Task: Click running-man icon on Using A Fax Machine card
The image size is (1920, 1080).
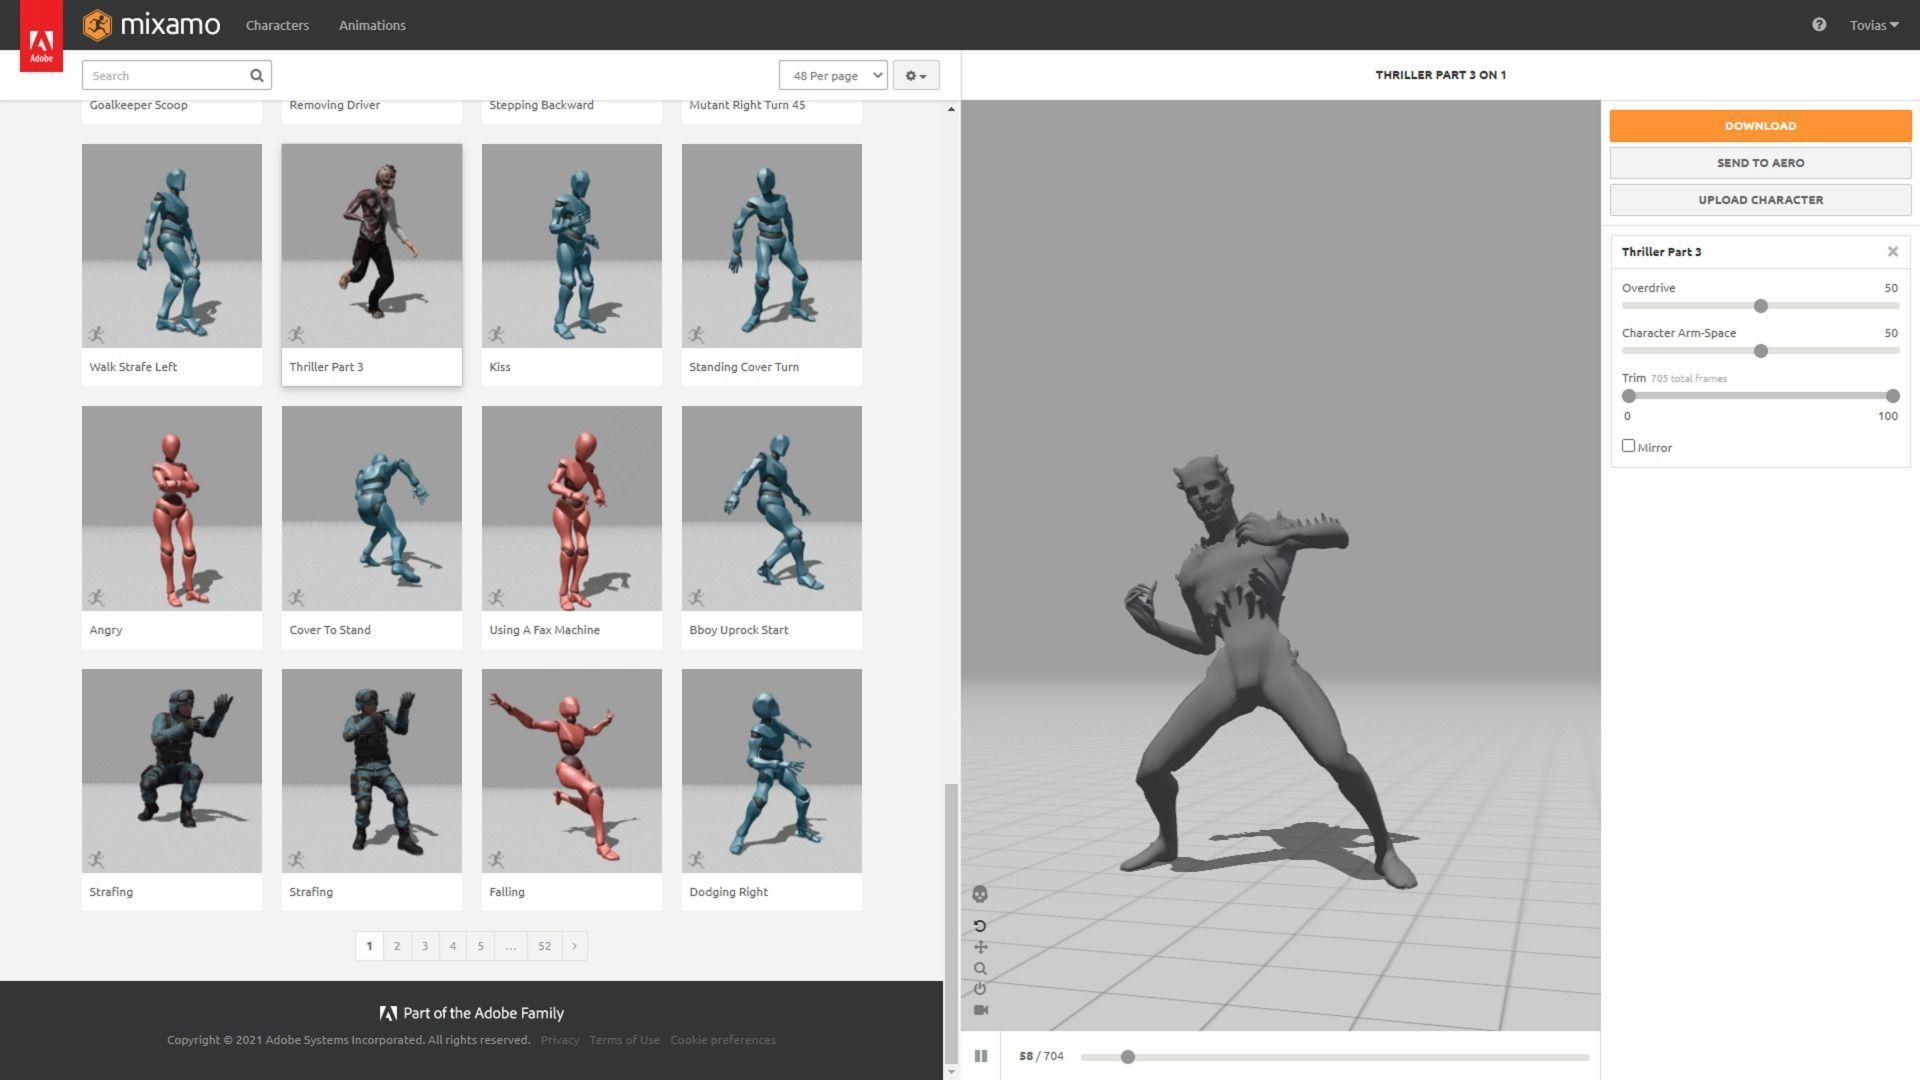Action: (496, 598)
